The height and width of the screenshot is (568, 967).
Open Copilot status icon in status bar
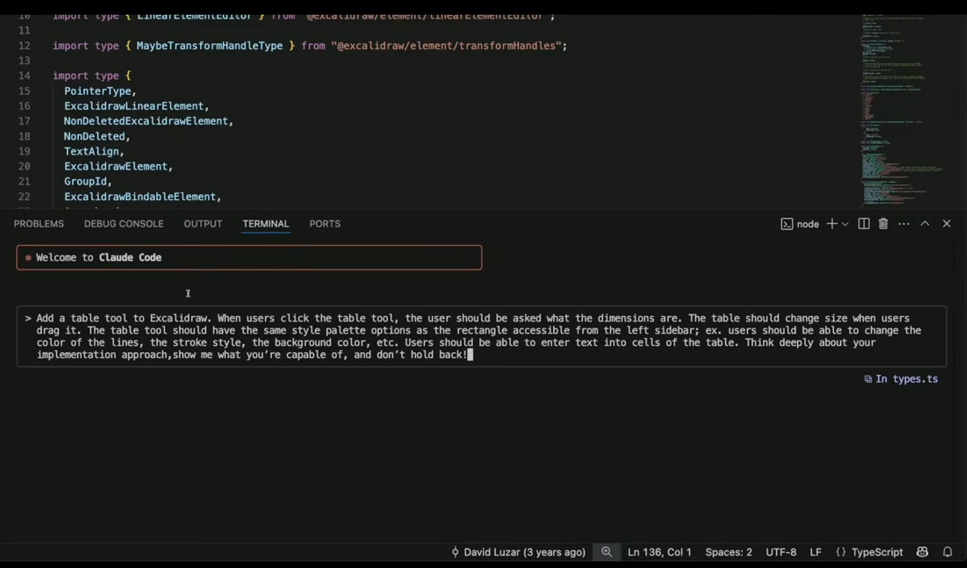pyautogui.click(x=922, y=552)
